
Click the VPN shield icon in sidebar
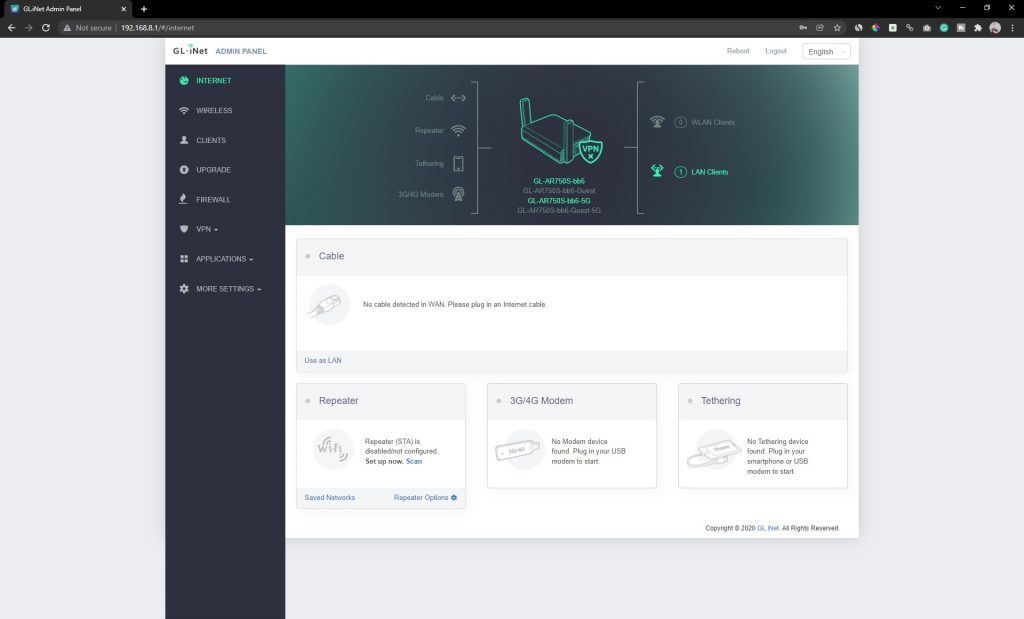click(x=184, y=229)
